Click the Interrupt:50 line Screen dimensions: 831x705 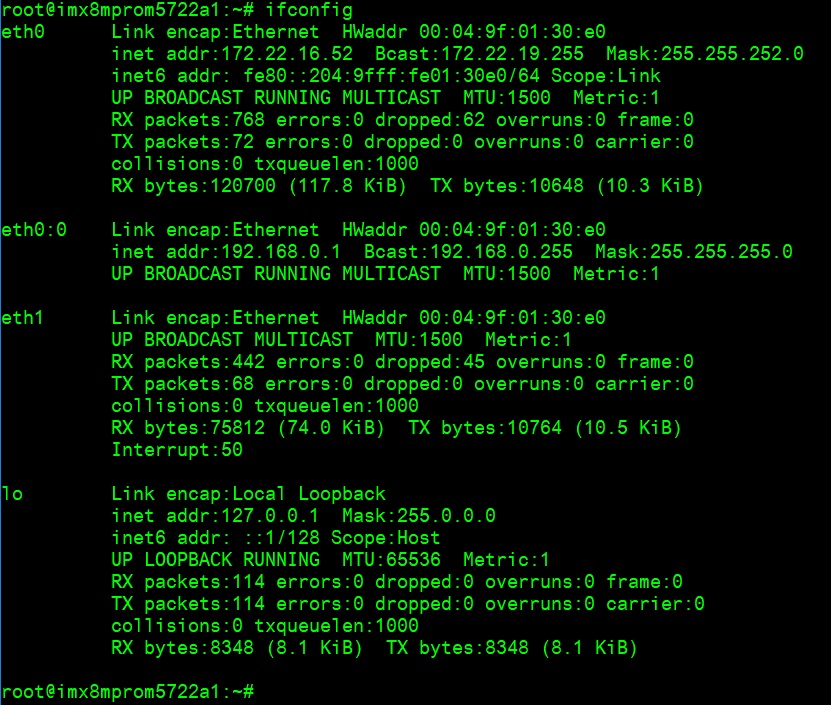[177, 450]
